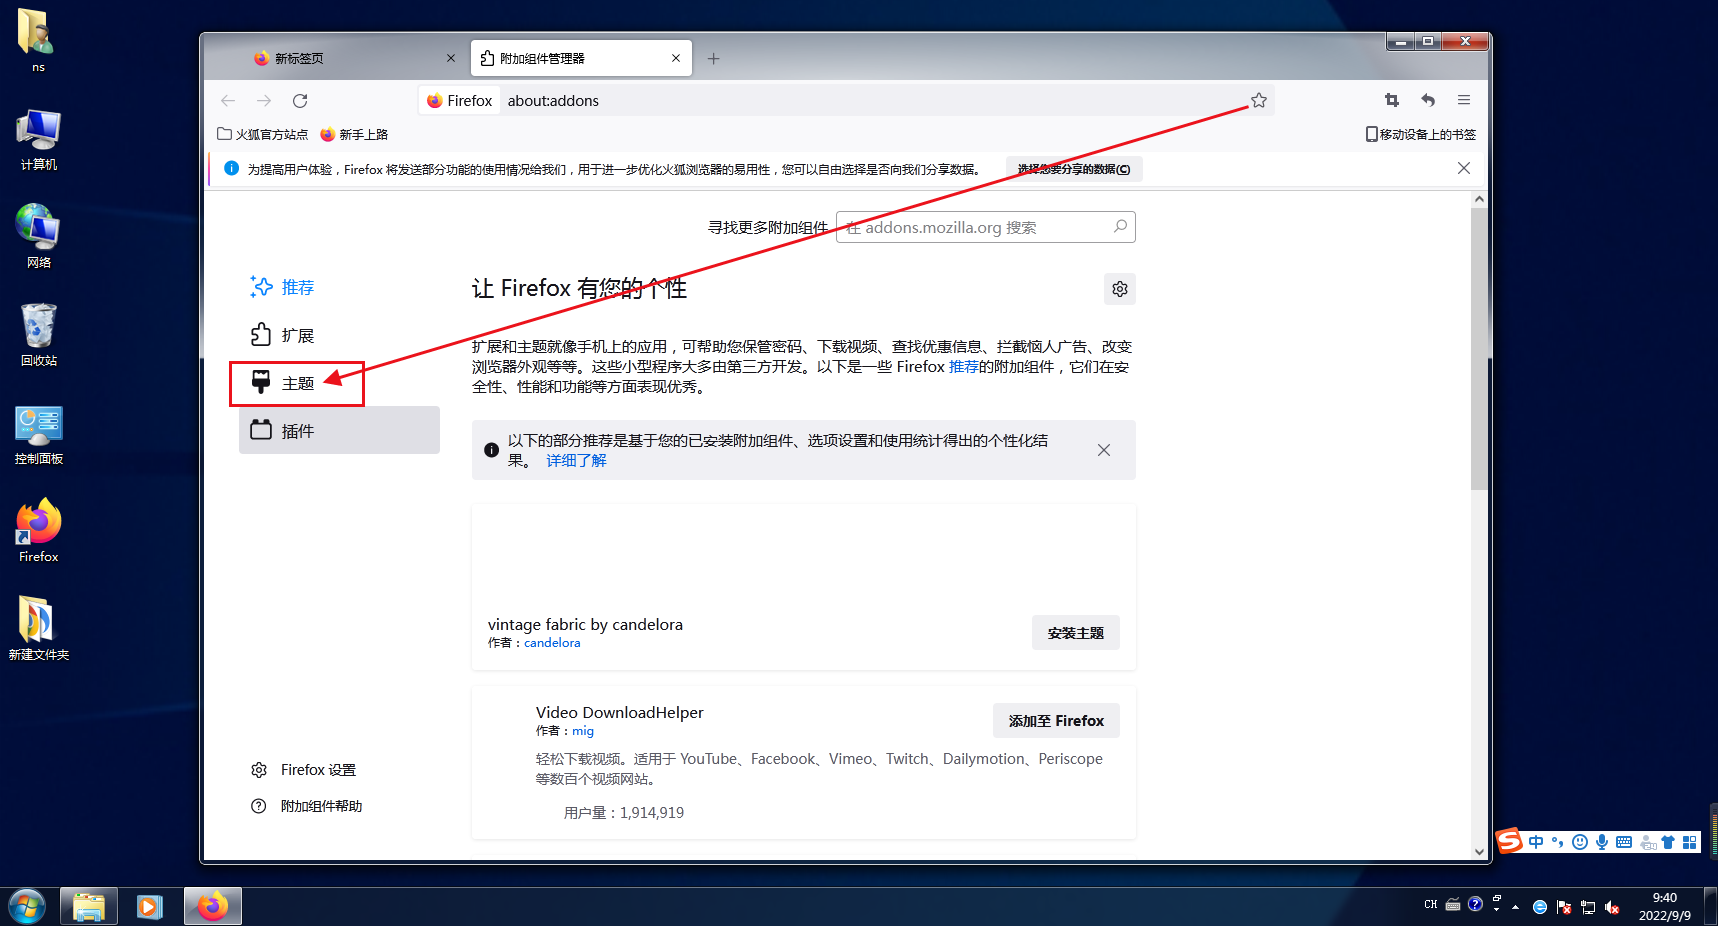Click the Firefox taskbar button
Image resolution: width=1718 pixels, height=926 pixels.
[212, 907]
